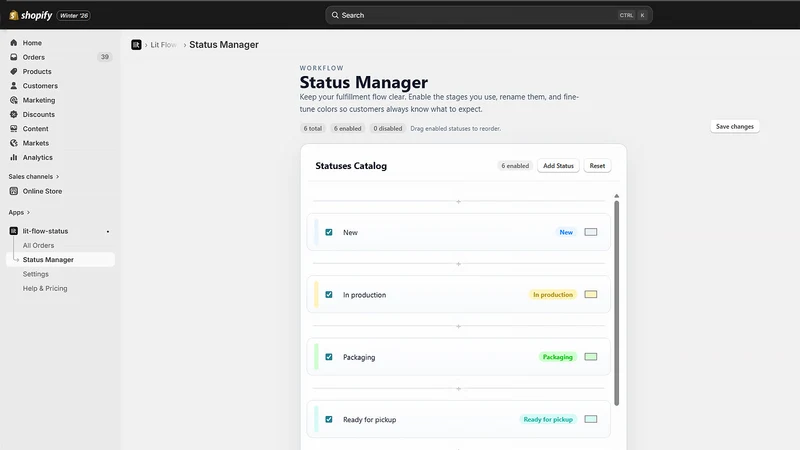
Task: Click the pin dot next to lit-flow-status
Action: pos(108,232)
